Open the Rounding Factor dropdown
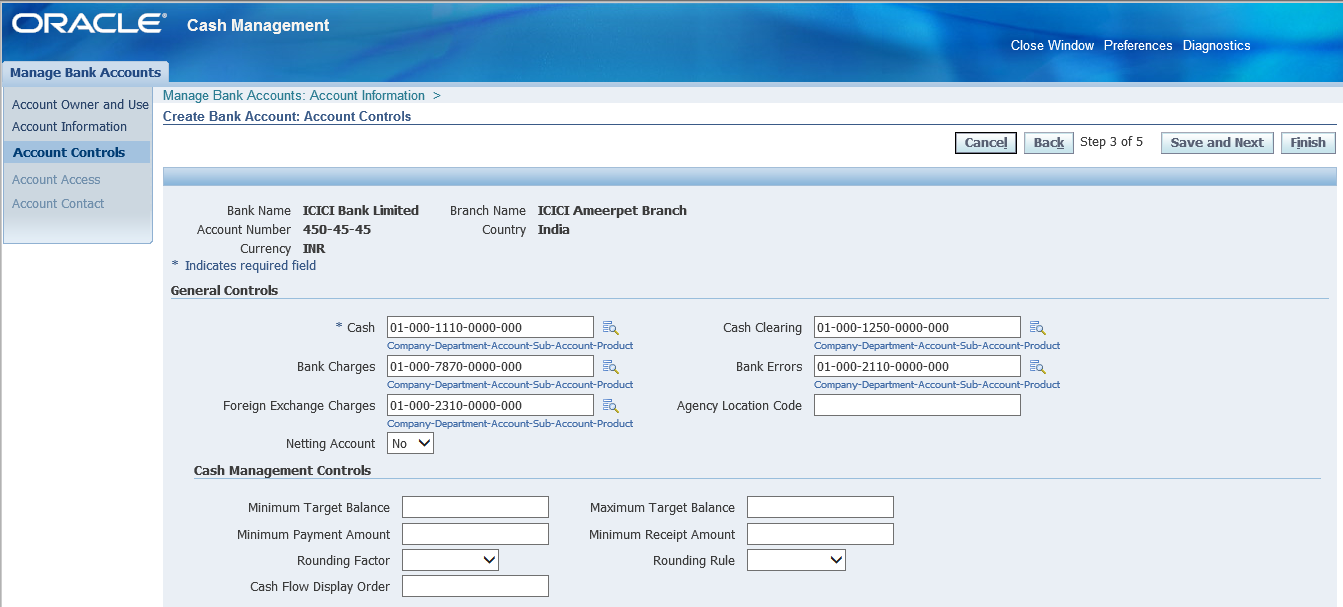1343x607 pixels. (450, 560)
